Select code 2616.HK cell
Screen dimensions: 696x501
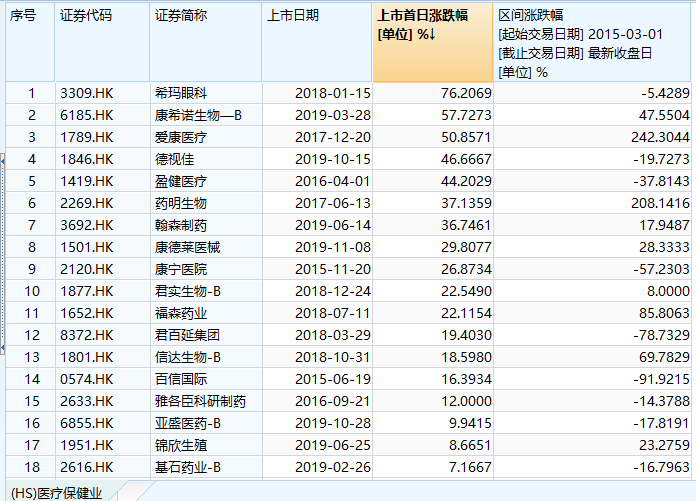(x=103, y=467)
